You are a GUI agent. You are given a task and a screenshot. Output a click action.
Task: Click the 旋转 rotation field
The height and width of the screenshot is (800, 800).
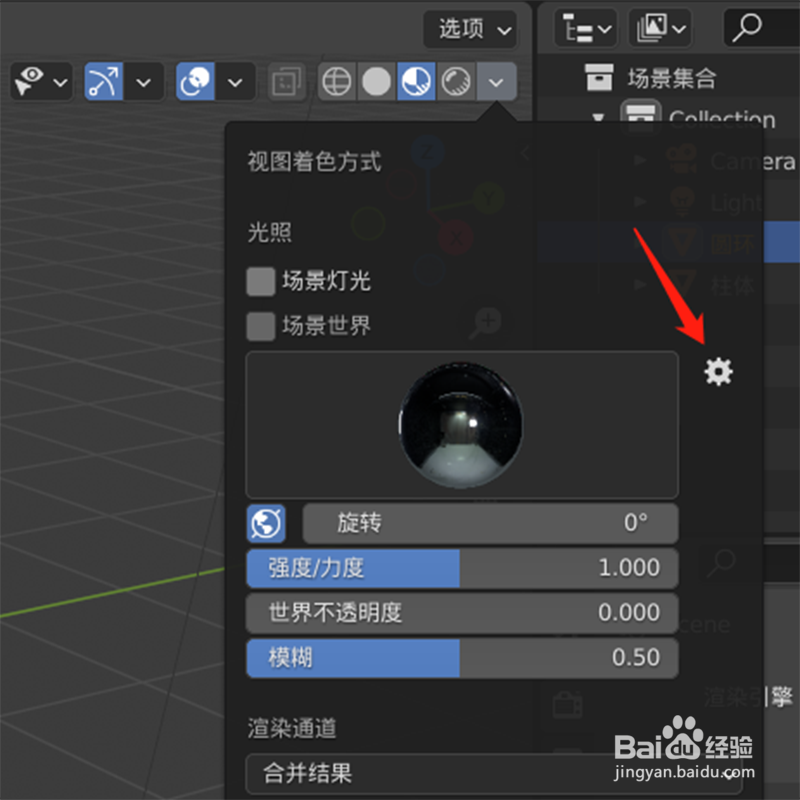(490, 523)
